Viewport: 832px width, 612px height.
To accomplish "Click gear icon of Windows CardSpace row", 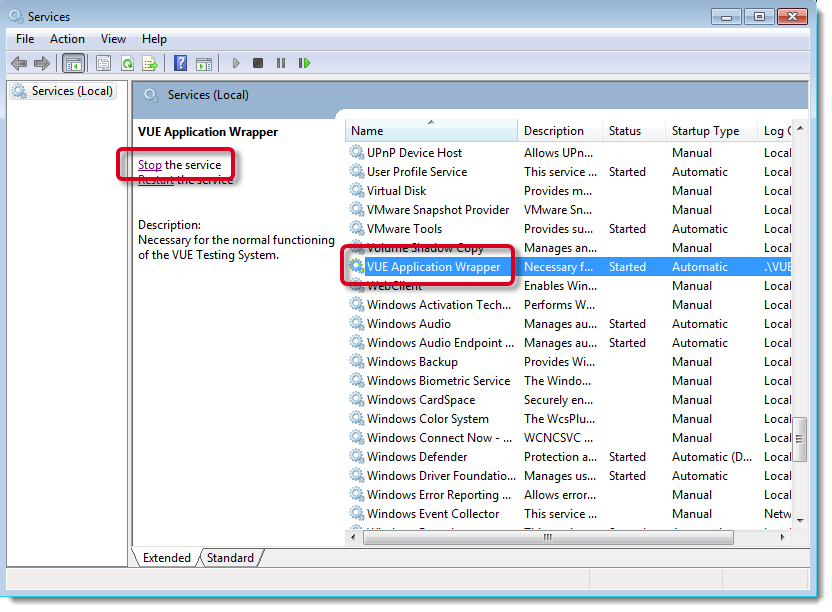I will pos(357,399).
